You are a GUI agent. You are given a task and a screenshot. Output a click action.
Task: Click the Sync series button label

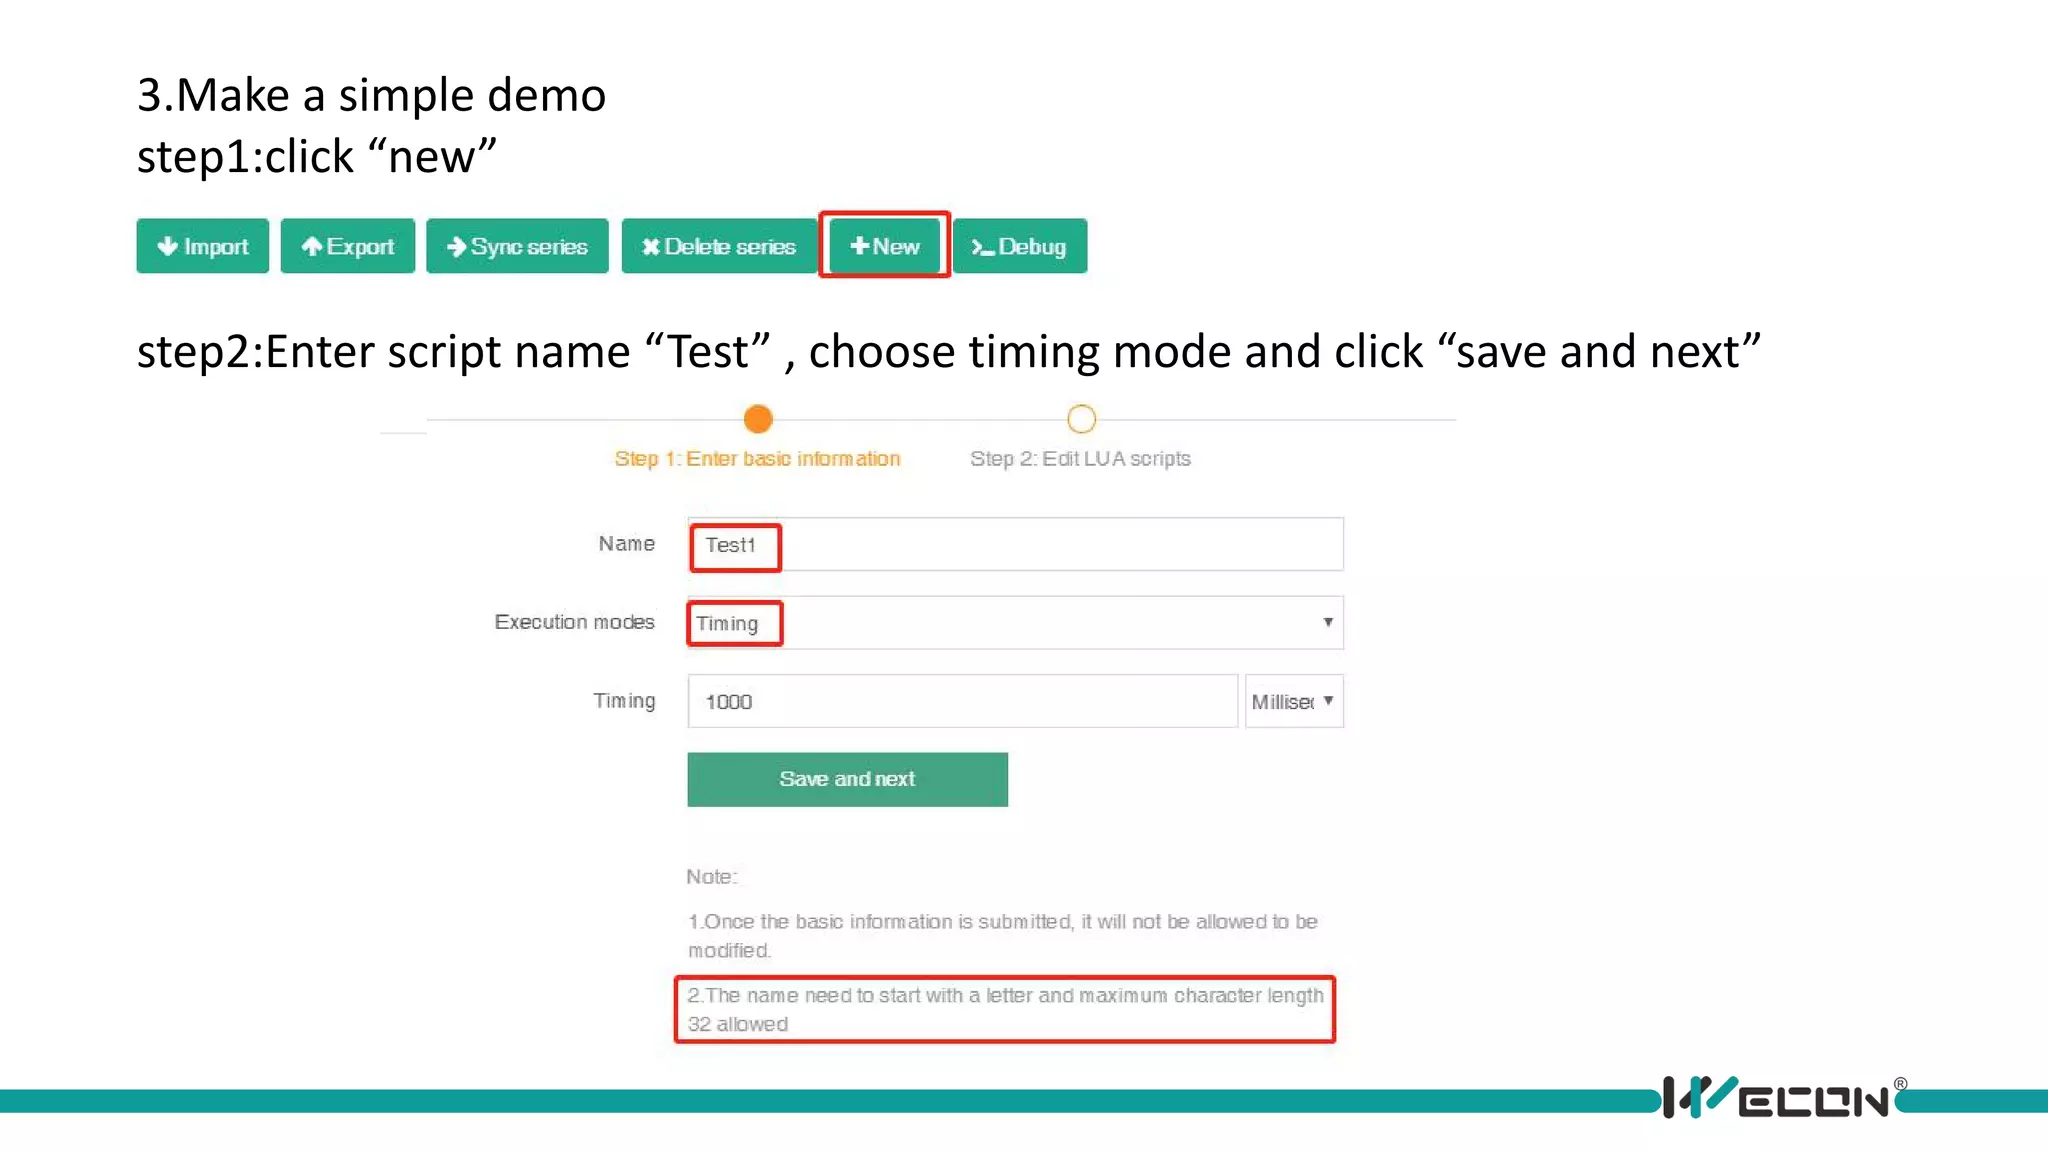(x=529, y=246)
